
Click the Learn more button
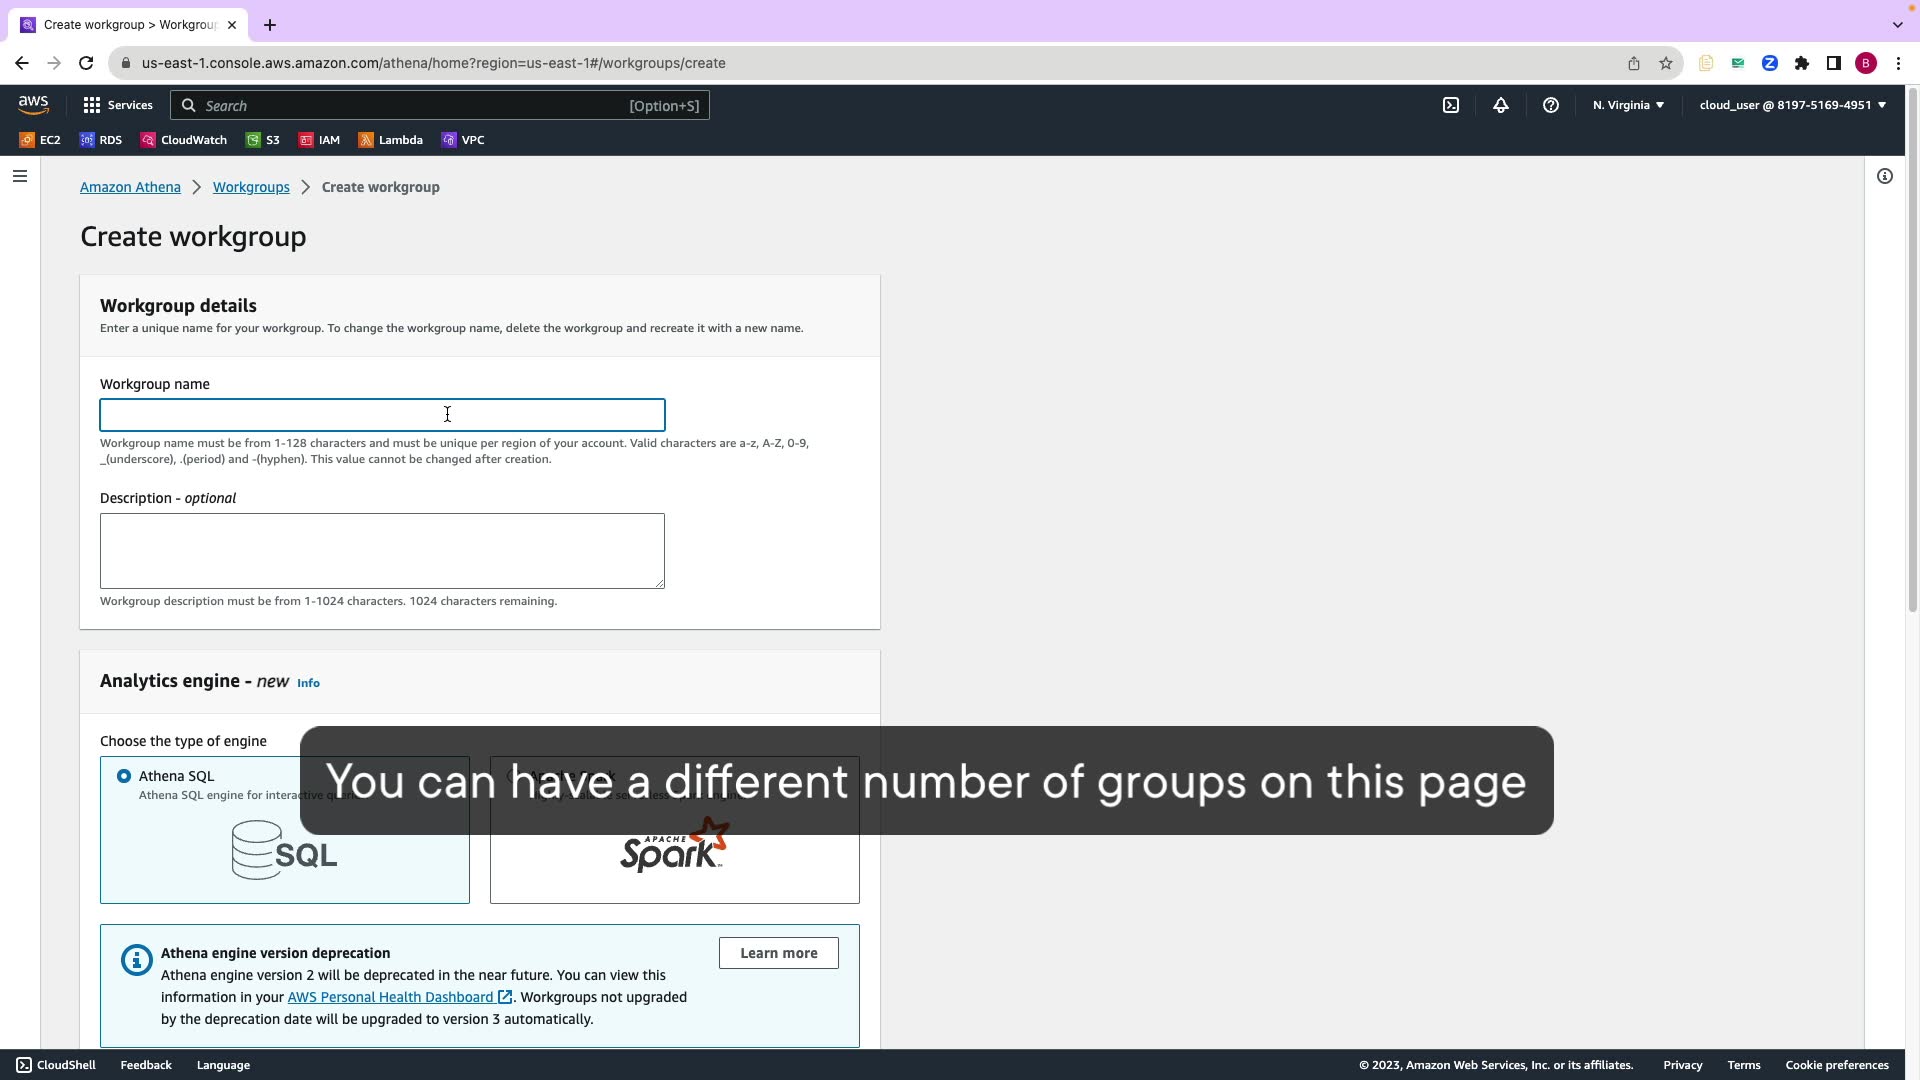coord(778,953)
